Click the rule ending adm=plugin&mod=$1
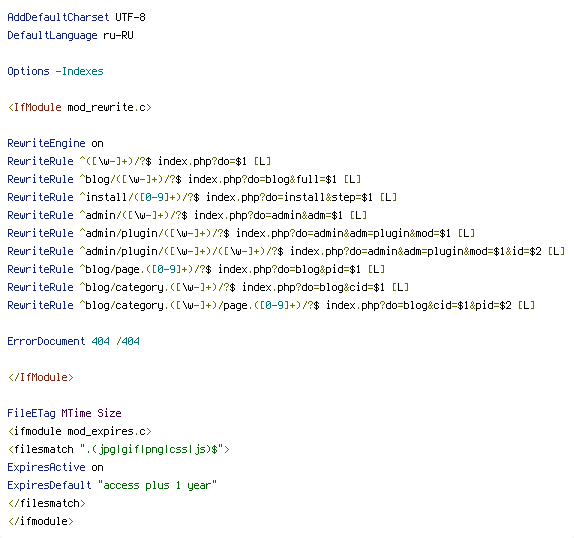The image size is (574, 538). click(241, 233)
